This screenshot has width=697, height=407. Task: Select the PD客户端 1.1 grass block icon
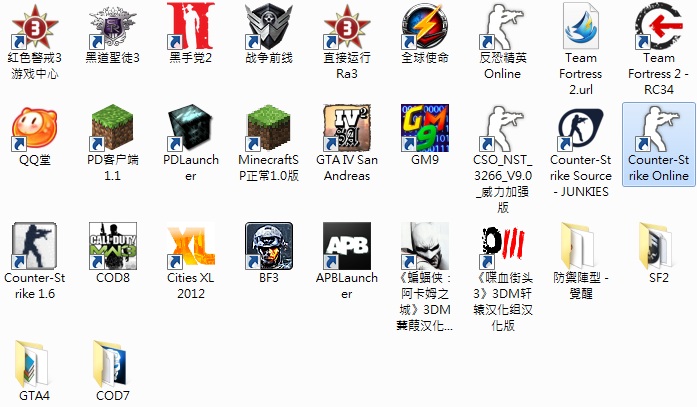click(112, 128)
